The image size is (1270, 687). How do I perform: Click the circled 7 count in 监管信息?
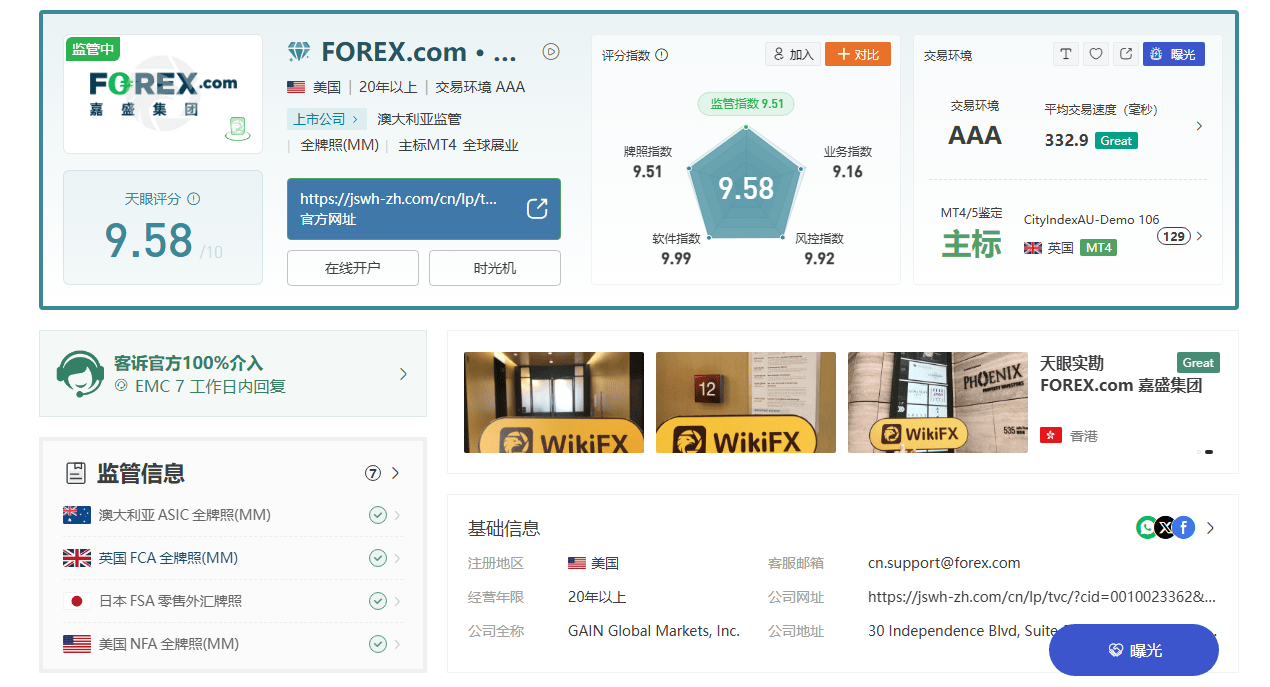373,473
